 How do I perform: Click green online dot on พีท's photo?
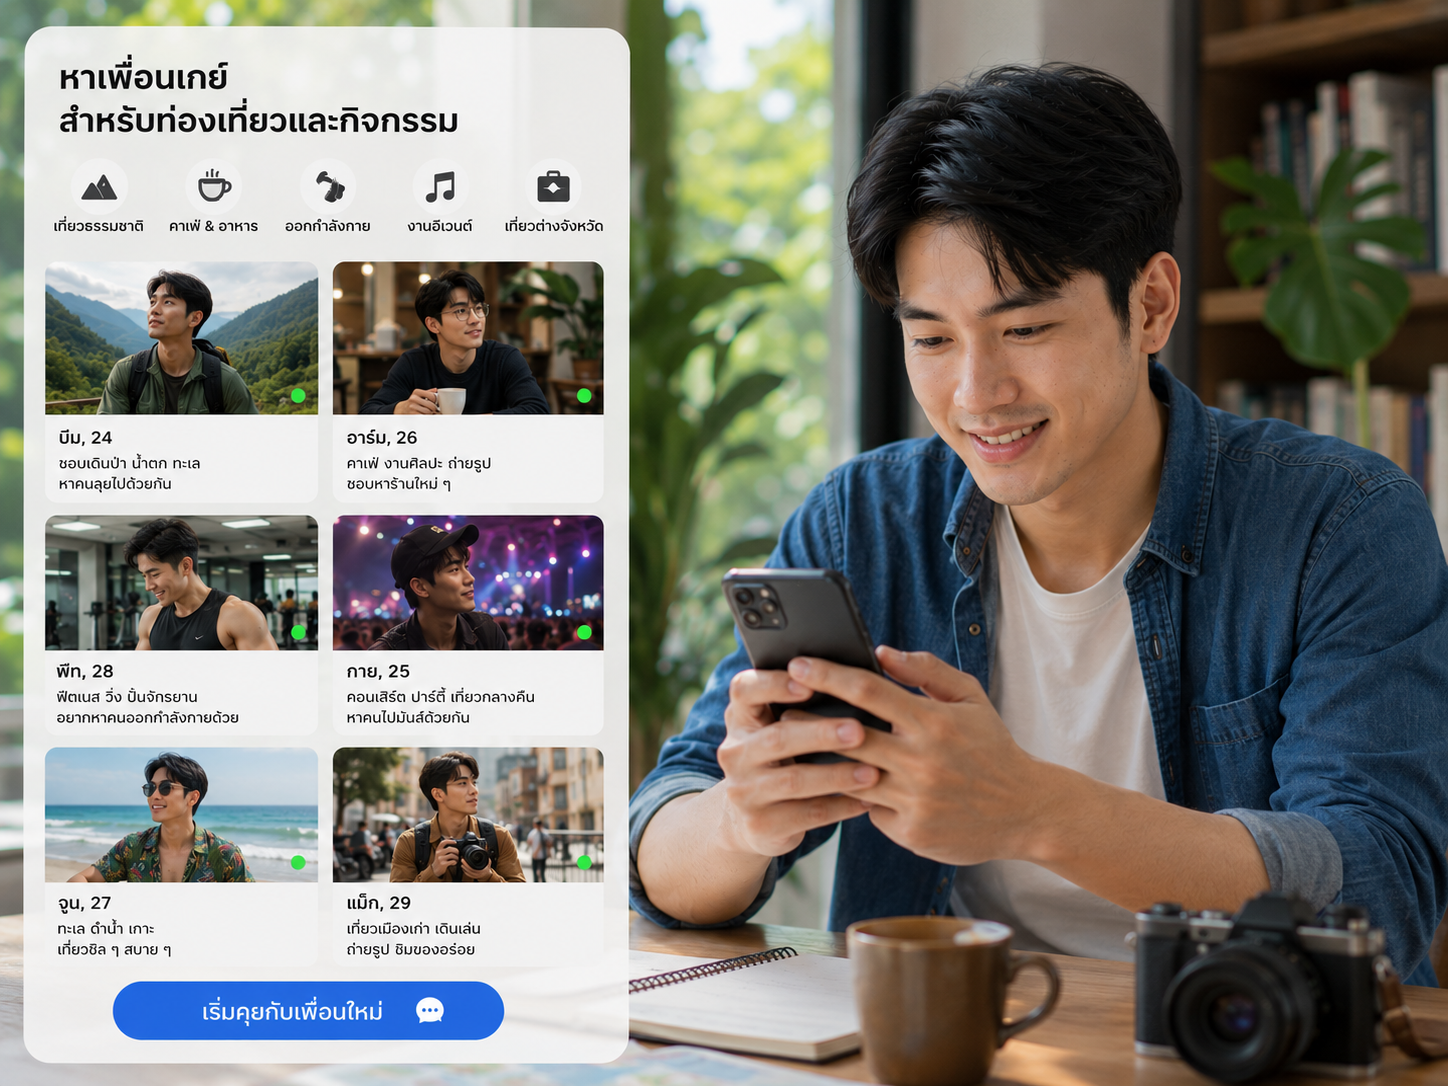click(x=298, y=632)
